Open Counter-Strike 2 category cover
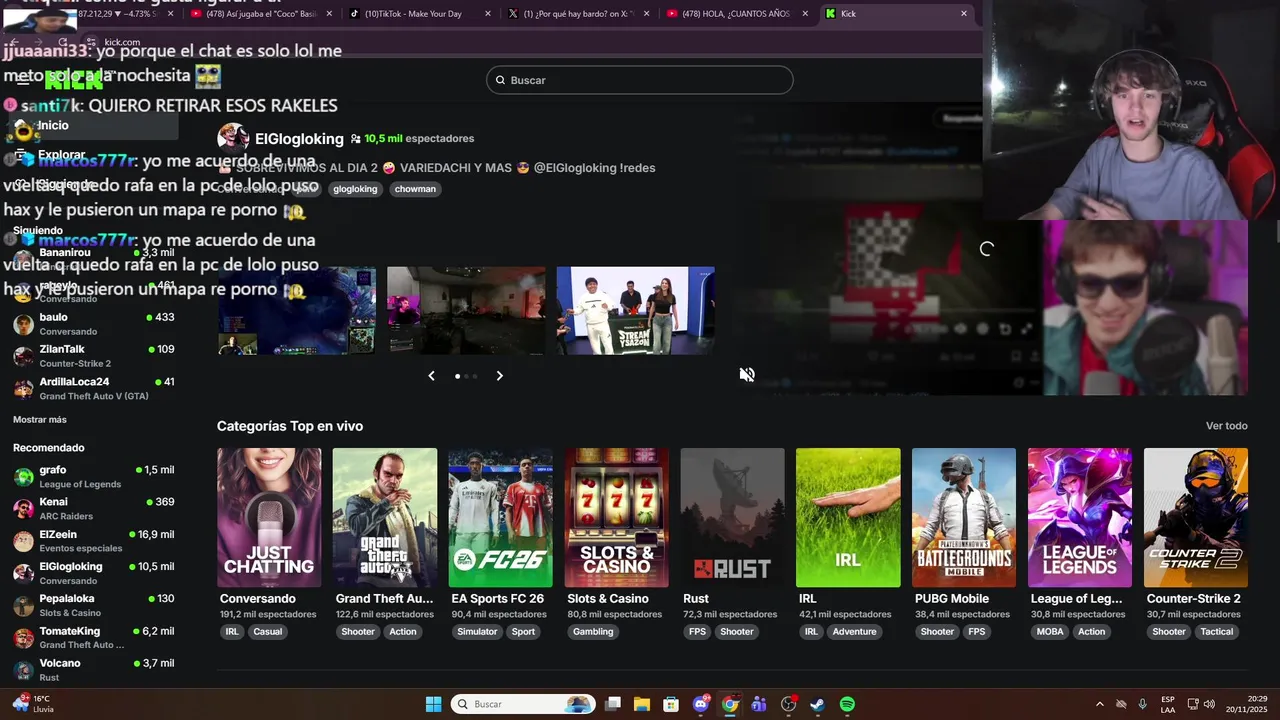 1196,517
